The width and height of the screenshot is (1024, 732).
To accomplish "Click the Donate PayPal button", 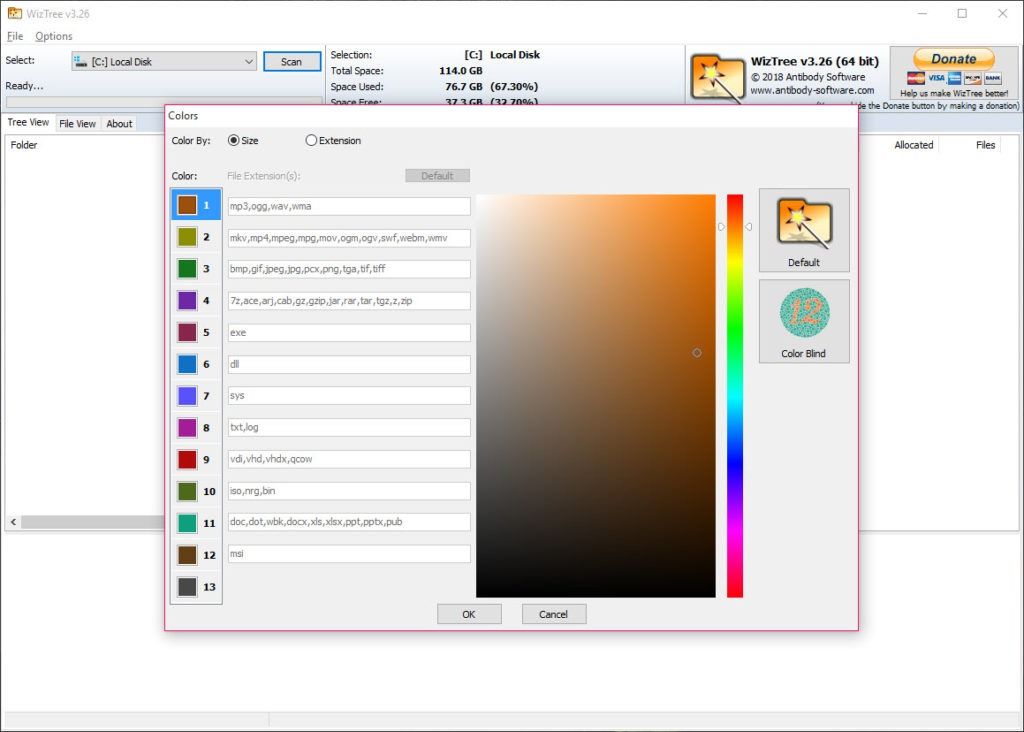I will (x=953, y=59).
